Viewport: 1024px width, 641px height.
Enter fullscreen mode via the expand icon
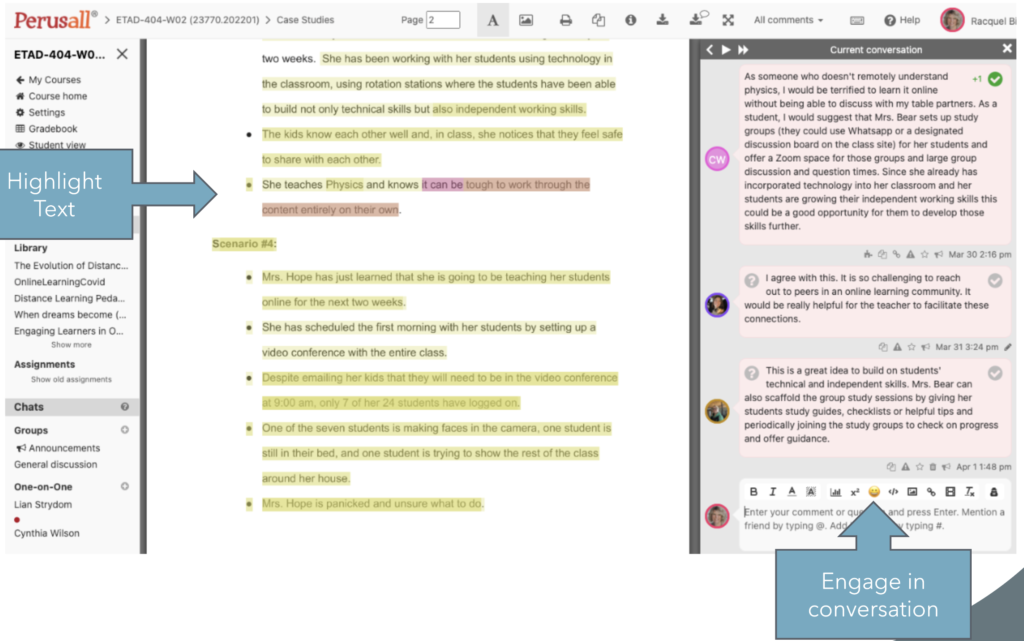728,19
